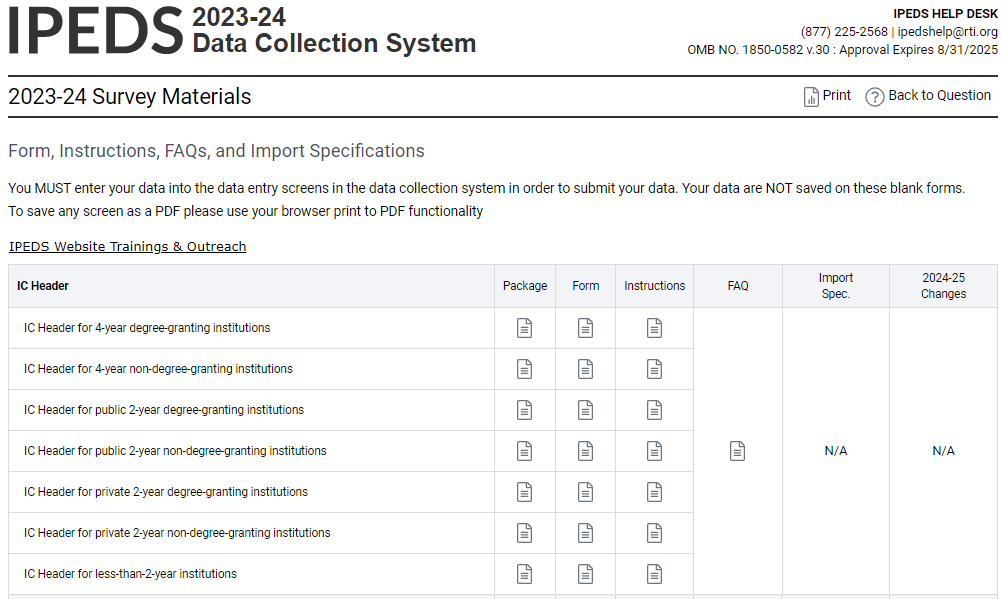Click the 2024-25 Changes column header
This screenshot has height=599, width=1002.
943,286
